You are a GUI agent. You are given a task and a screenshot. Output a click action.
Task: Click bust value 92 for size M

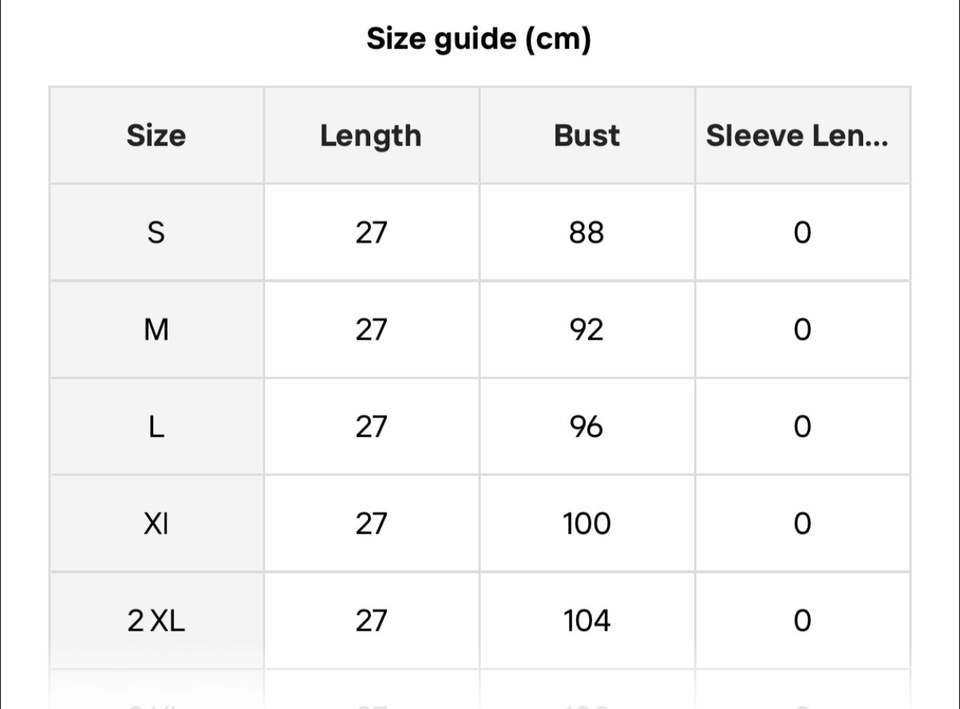[587, 329]
